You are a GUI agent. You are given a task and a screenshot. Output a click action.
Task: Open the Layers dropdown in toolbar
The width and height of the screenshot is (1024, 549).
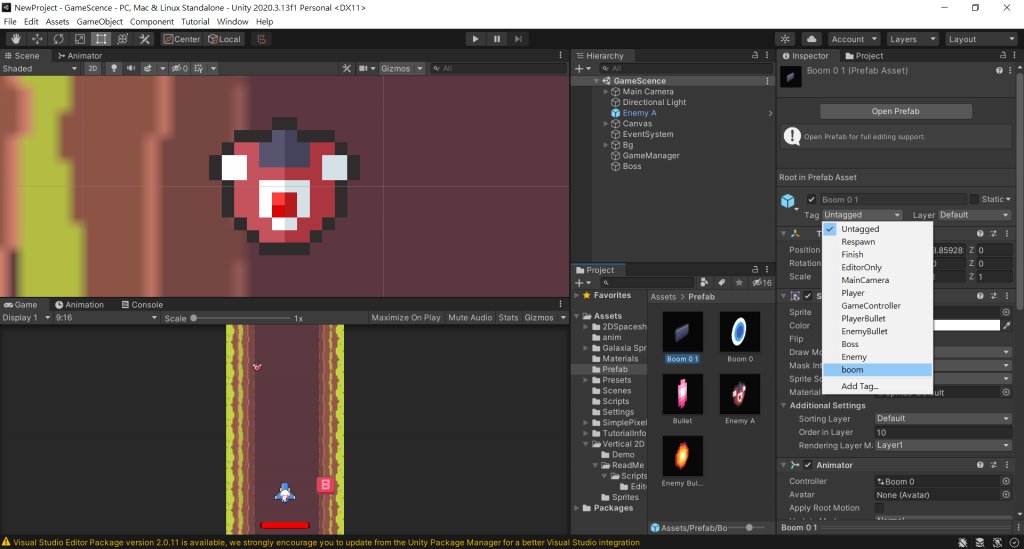pyautogui.click(x=910, y=39)
